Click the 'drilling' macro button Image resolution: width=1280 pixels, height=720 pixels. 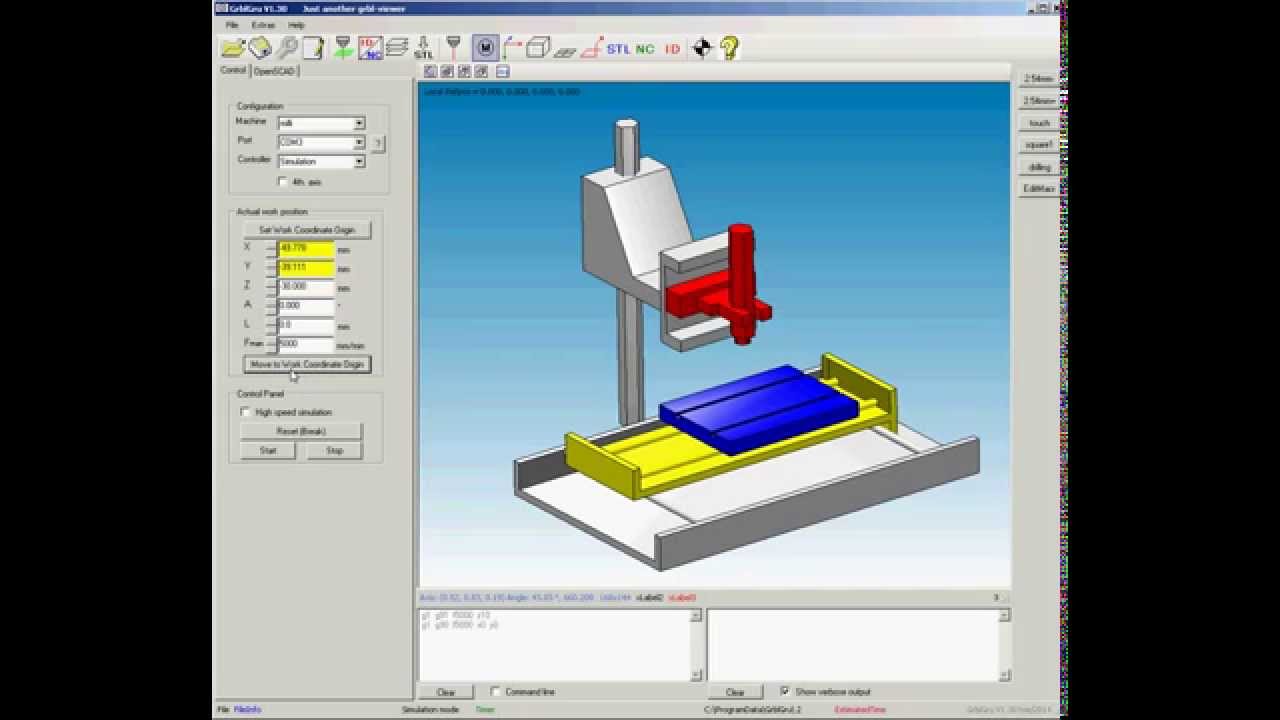point(1039,167)
